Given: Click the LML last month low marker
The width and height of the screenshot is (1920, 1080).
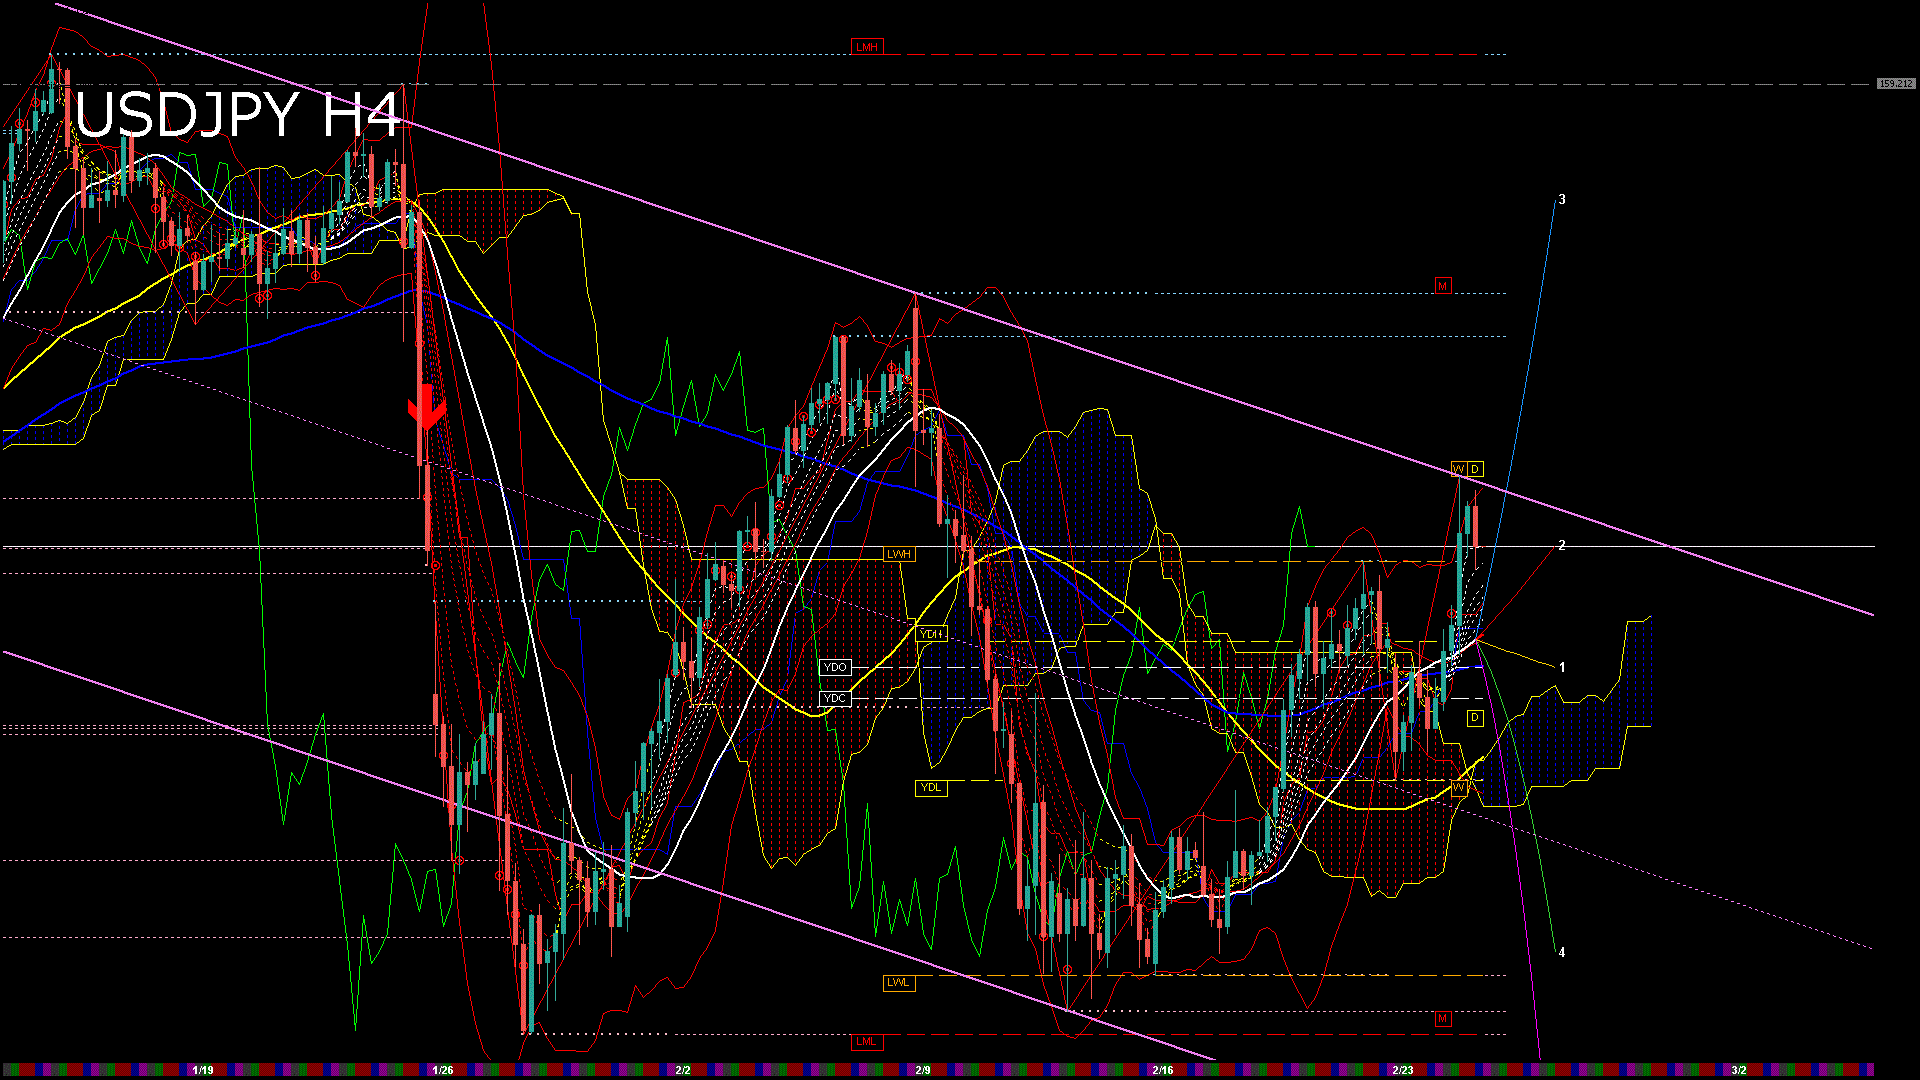Looking at the screenshot, I should click(867, 1041).
